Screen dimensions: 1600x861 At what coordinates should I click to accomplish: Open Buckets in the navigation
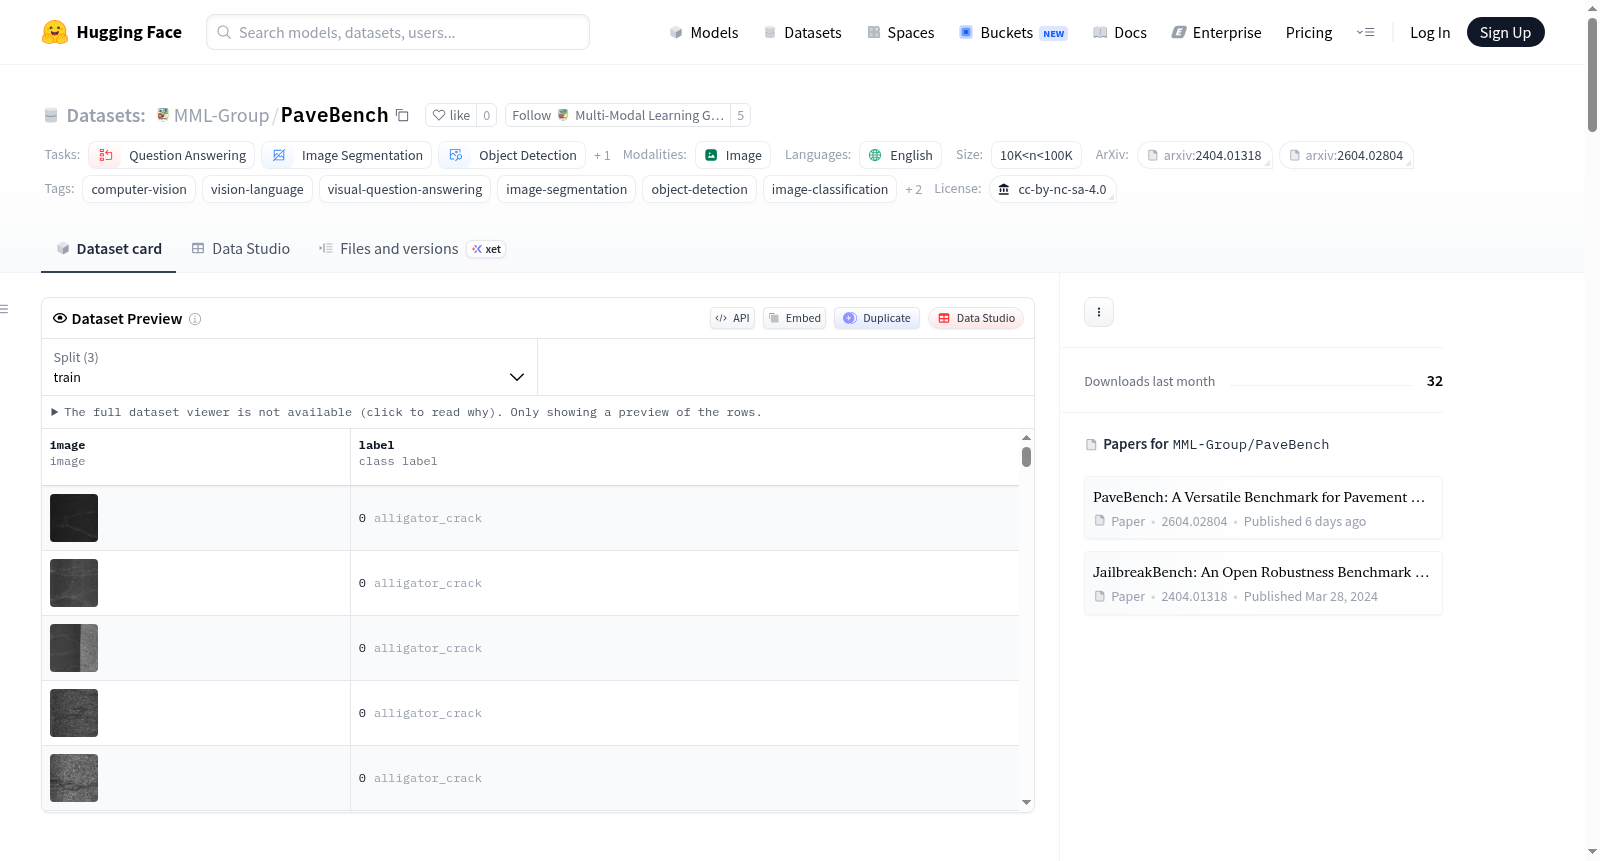1013,33
